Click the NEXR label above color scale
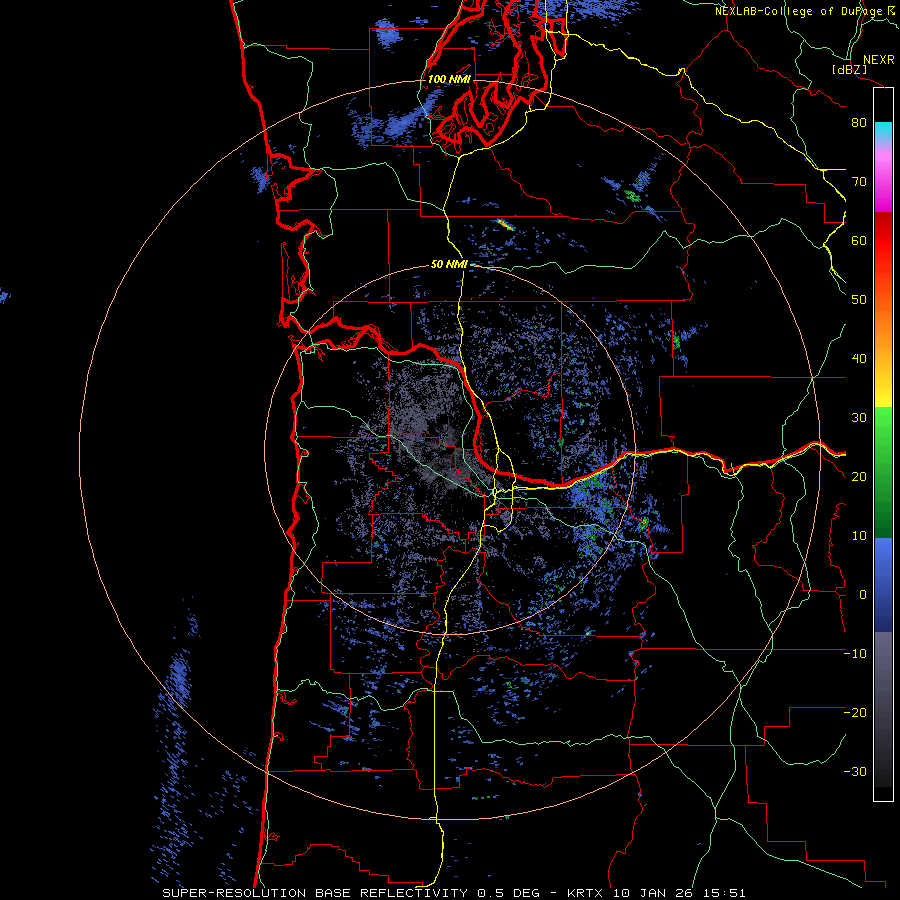This screenshot has height=900, width=900. point(878,60)
